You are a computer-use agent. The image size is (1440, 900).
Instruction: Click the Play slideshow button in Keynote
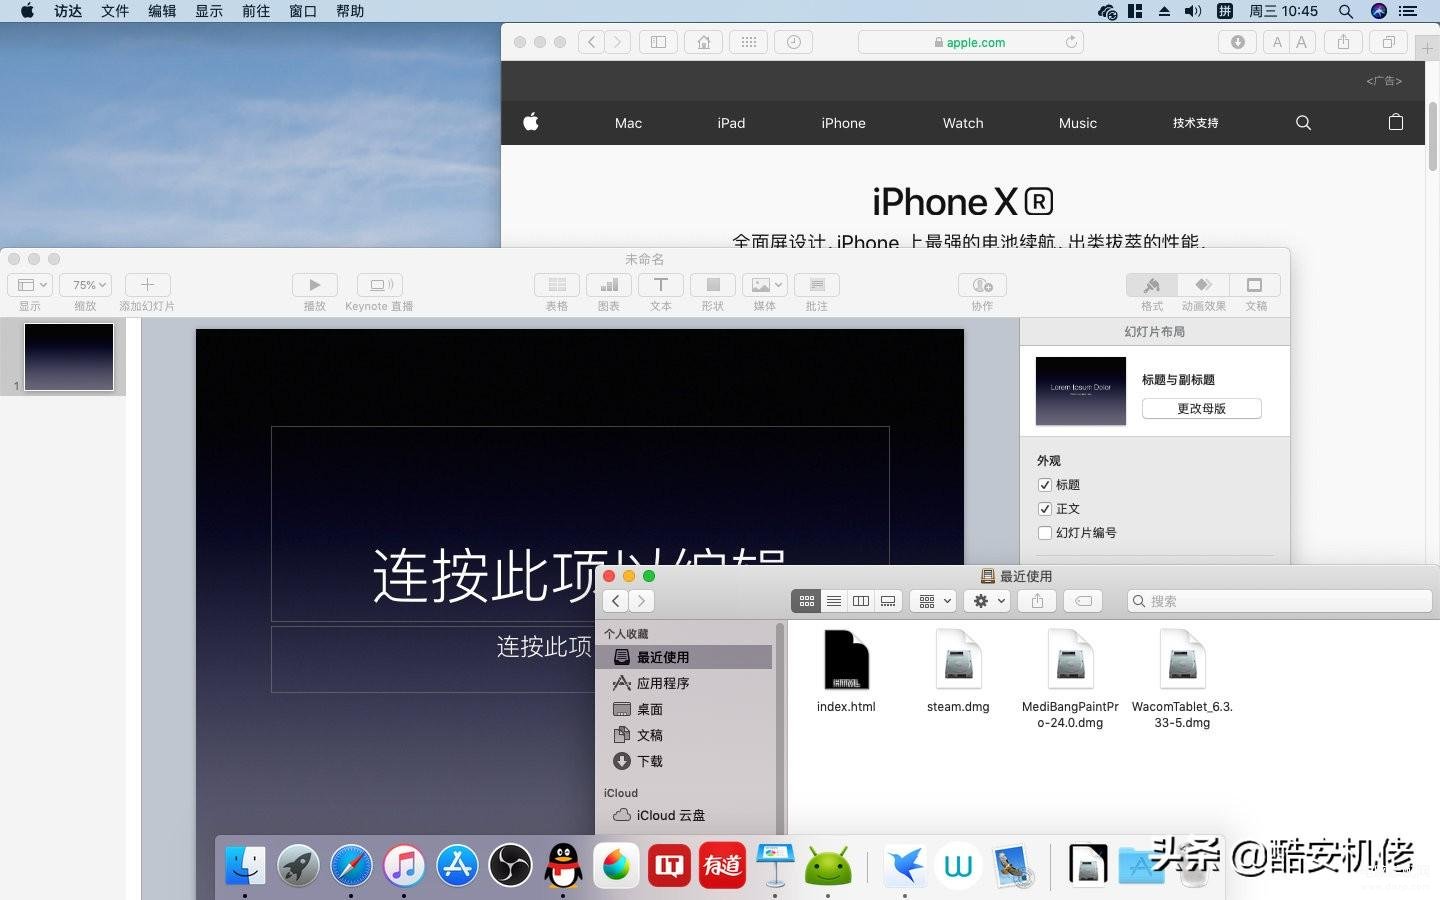[x=314, y=285]
